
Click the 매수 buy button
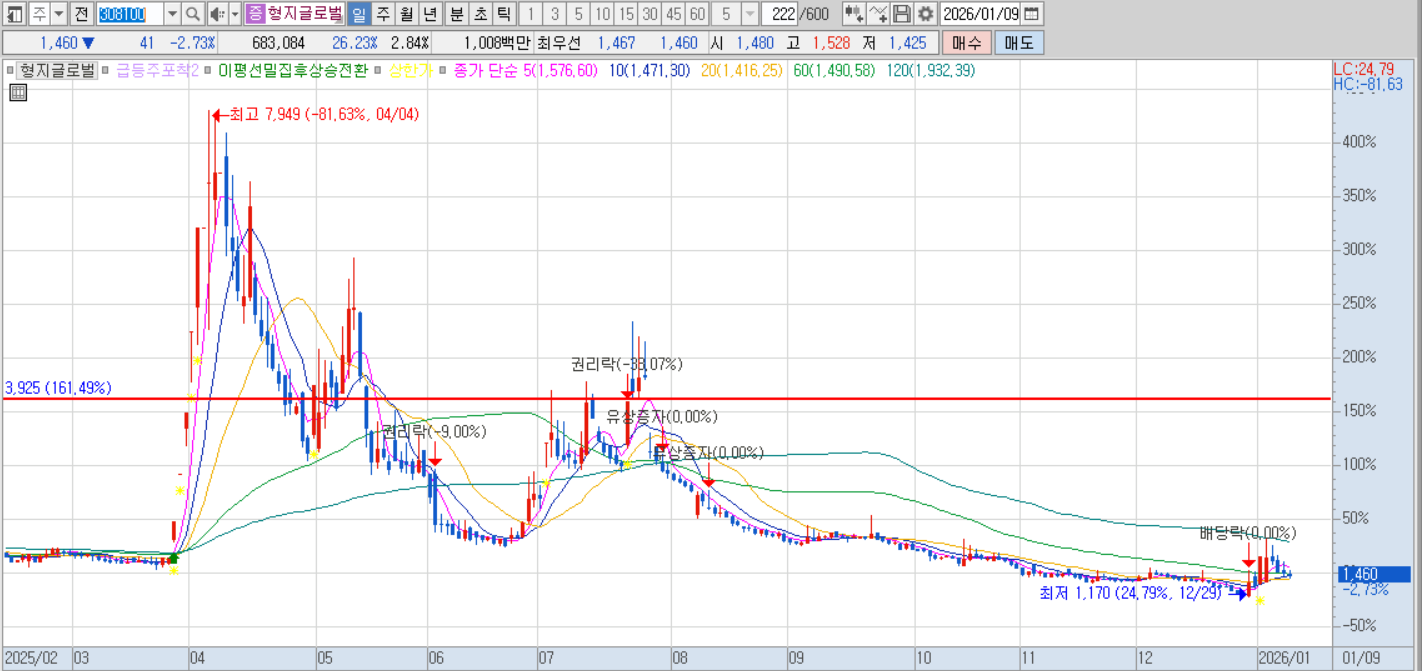(967, 43)
